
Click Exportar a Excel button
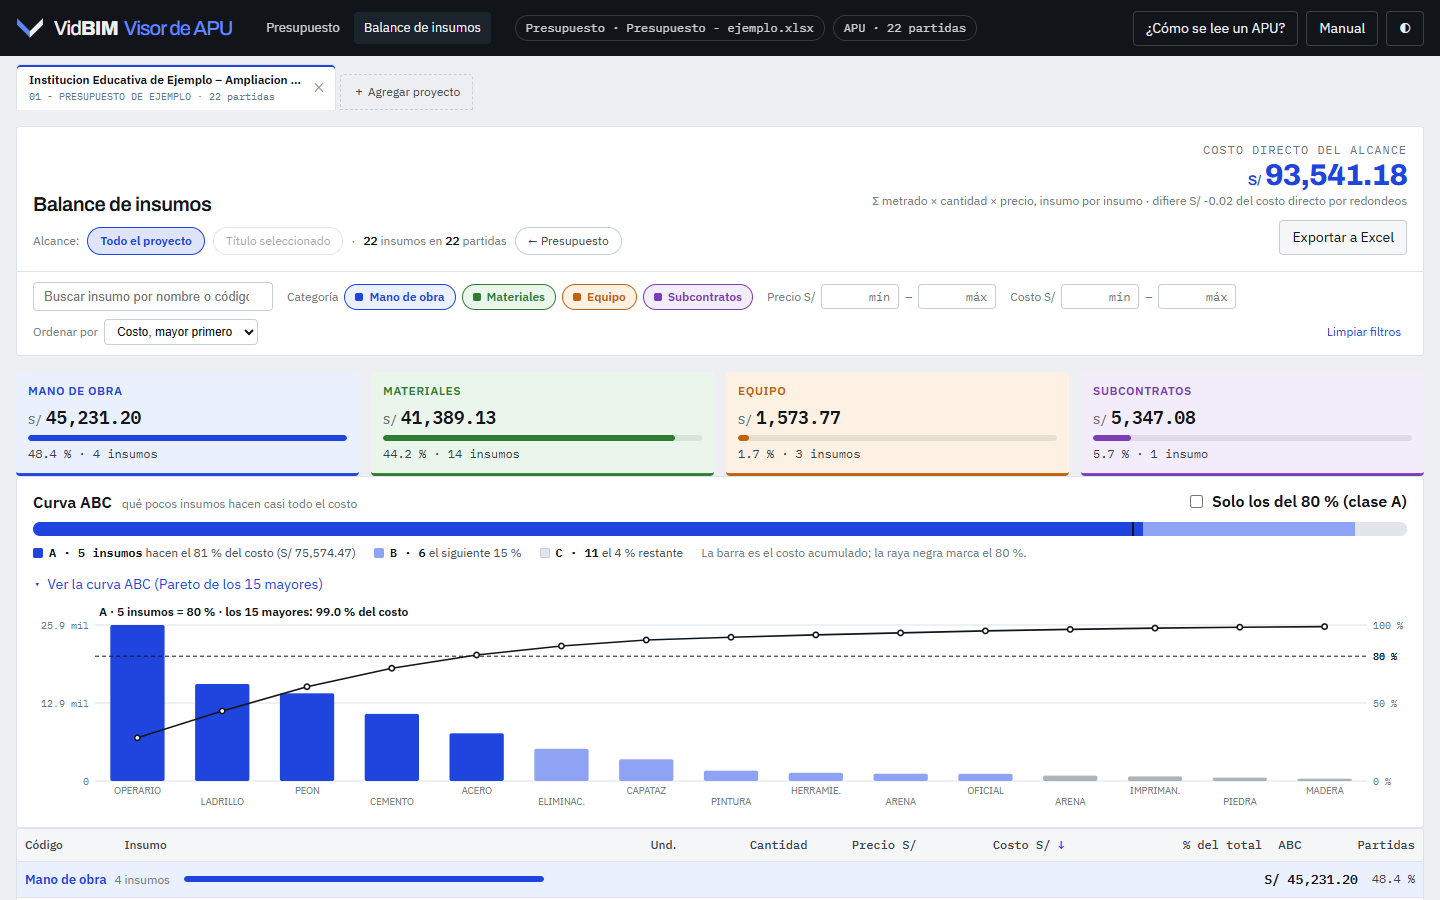(1343, 237)
